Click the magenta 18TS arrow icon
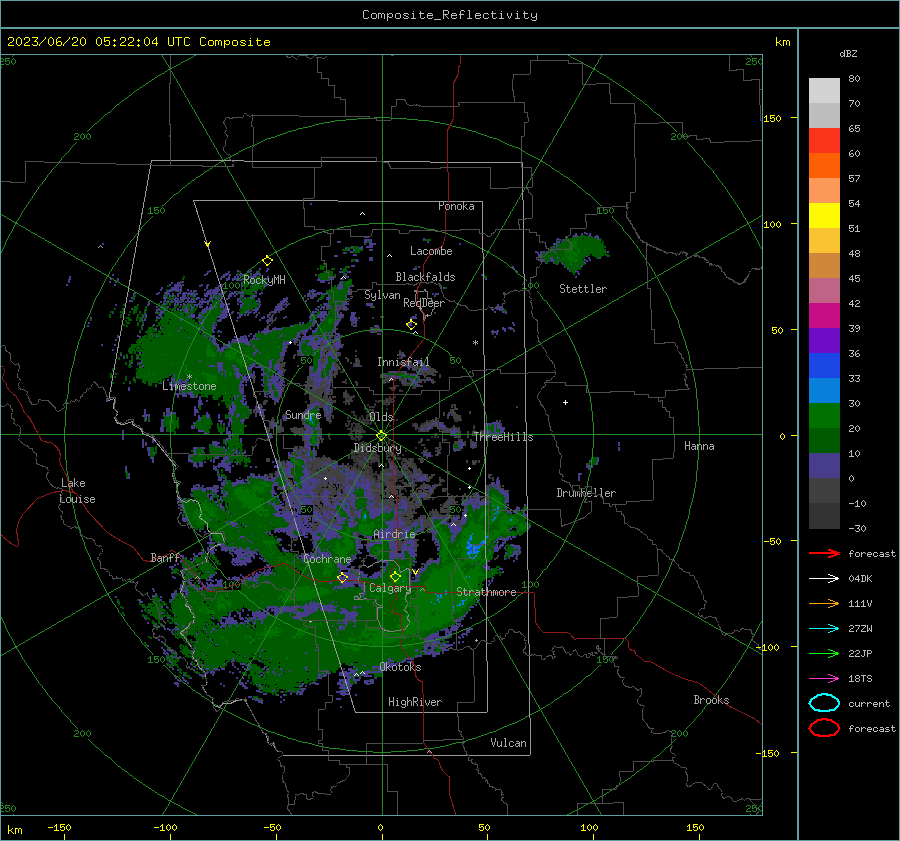 824,679
